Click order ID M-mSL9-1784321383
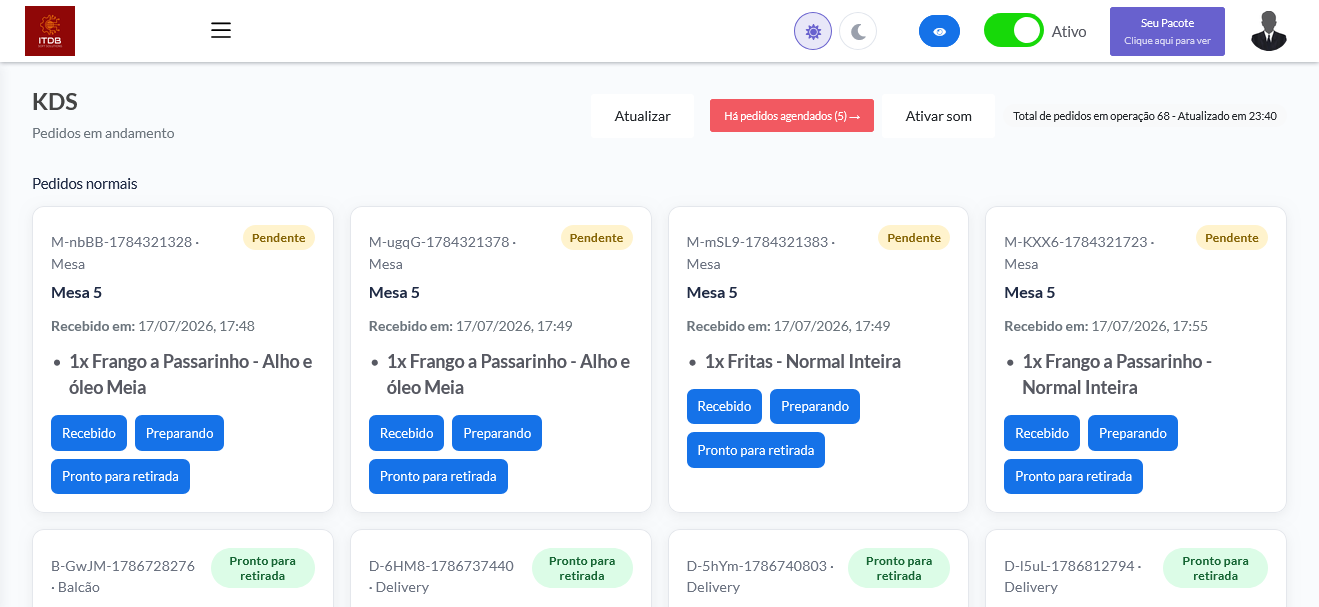Image resolution: width=1319 pixels, height=607 pixels. coord(757,242)
